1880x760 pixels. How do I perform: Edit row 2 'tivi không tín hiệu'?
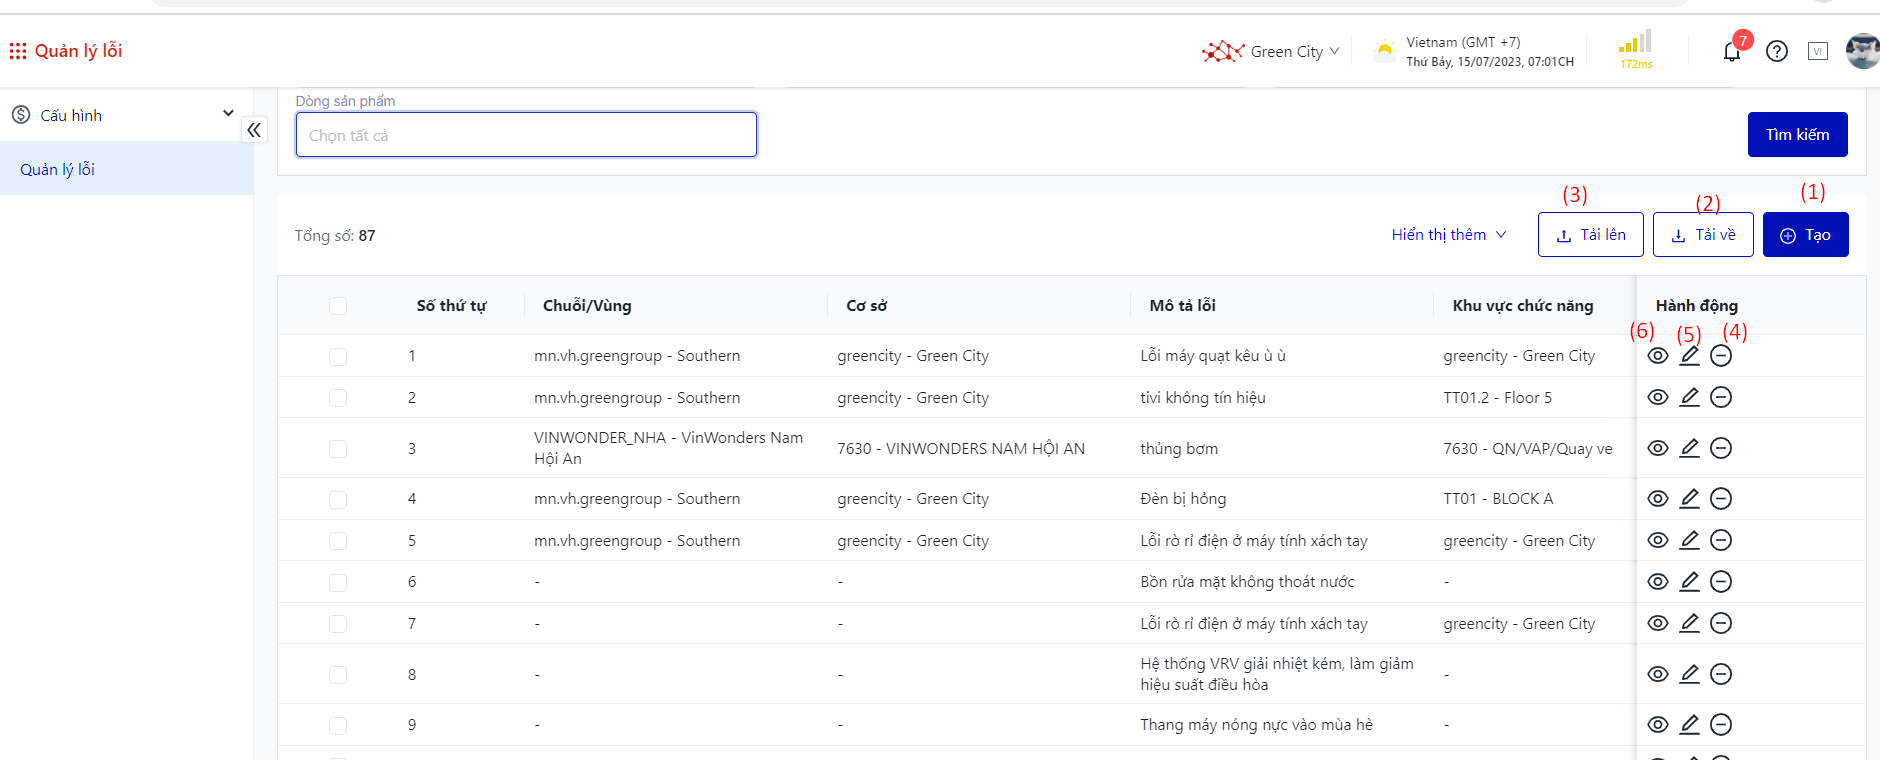pos(1689,397)
